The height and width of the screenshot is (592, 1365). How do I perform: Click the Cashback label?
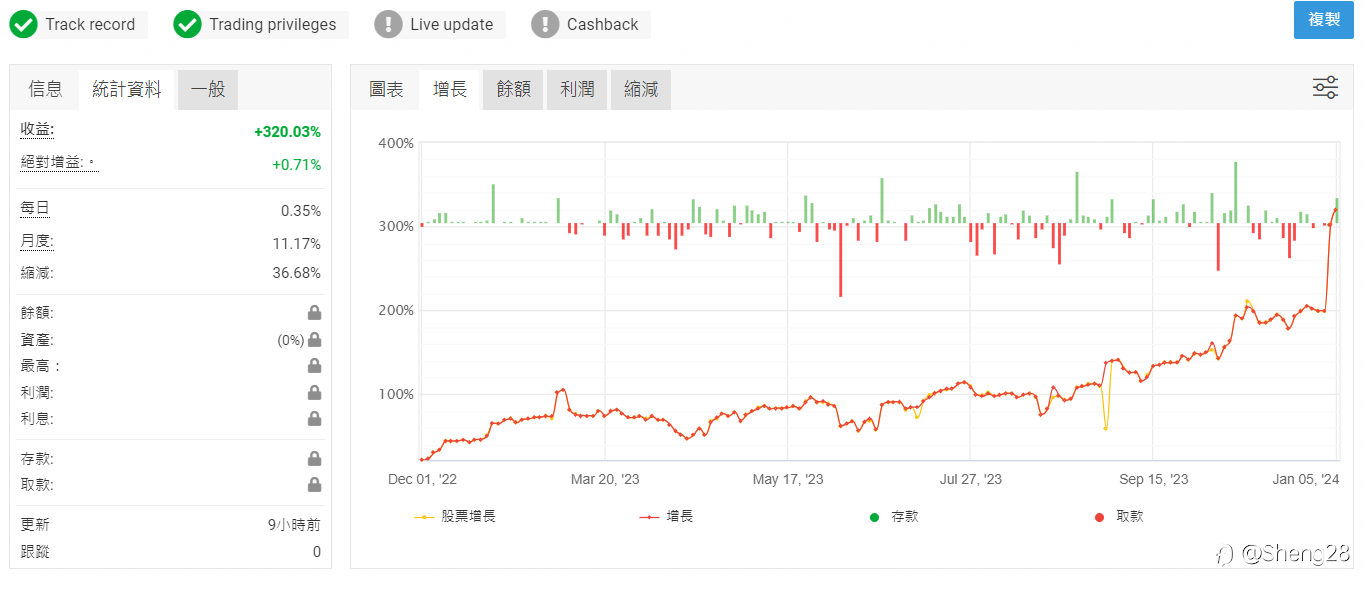coord(603,25)
